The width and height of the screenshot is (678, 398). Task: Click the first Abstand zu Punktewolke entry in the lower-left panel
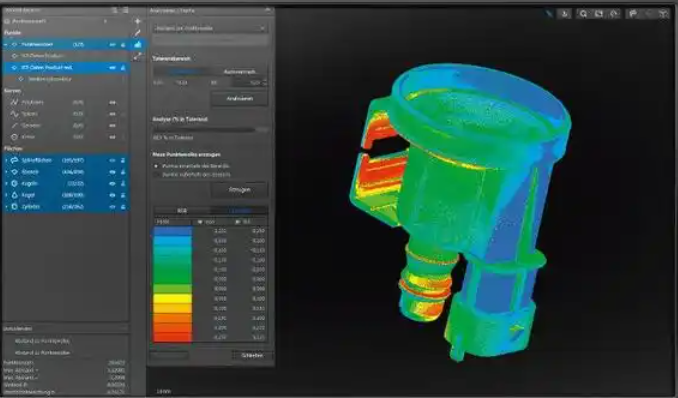pyautogui.click(x=42, y=341)
